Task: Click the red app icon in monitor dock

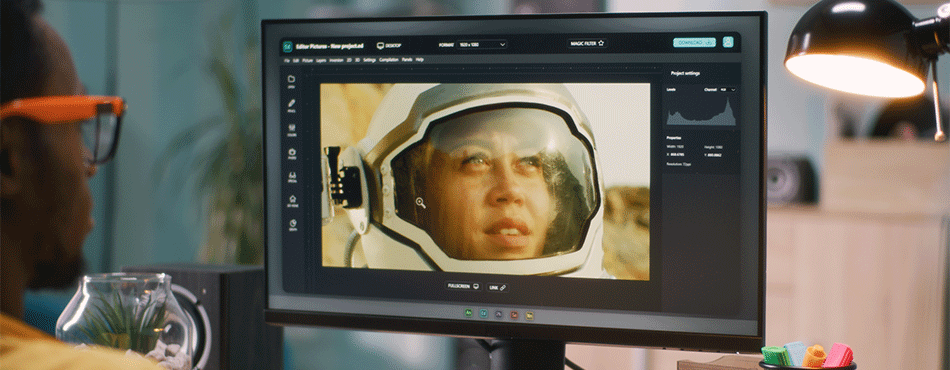Action: (514, 314)
